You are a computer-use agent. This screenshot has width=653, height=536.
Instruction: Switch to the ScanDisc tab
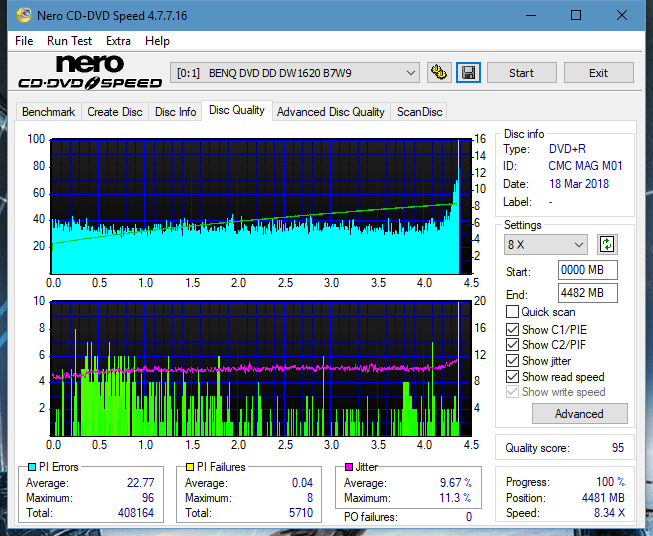click(419, 112)
